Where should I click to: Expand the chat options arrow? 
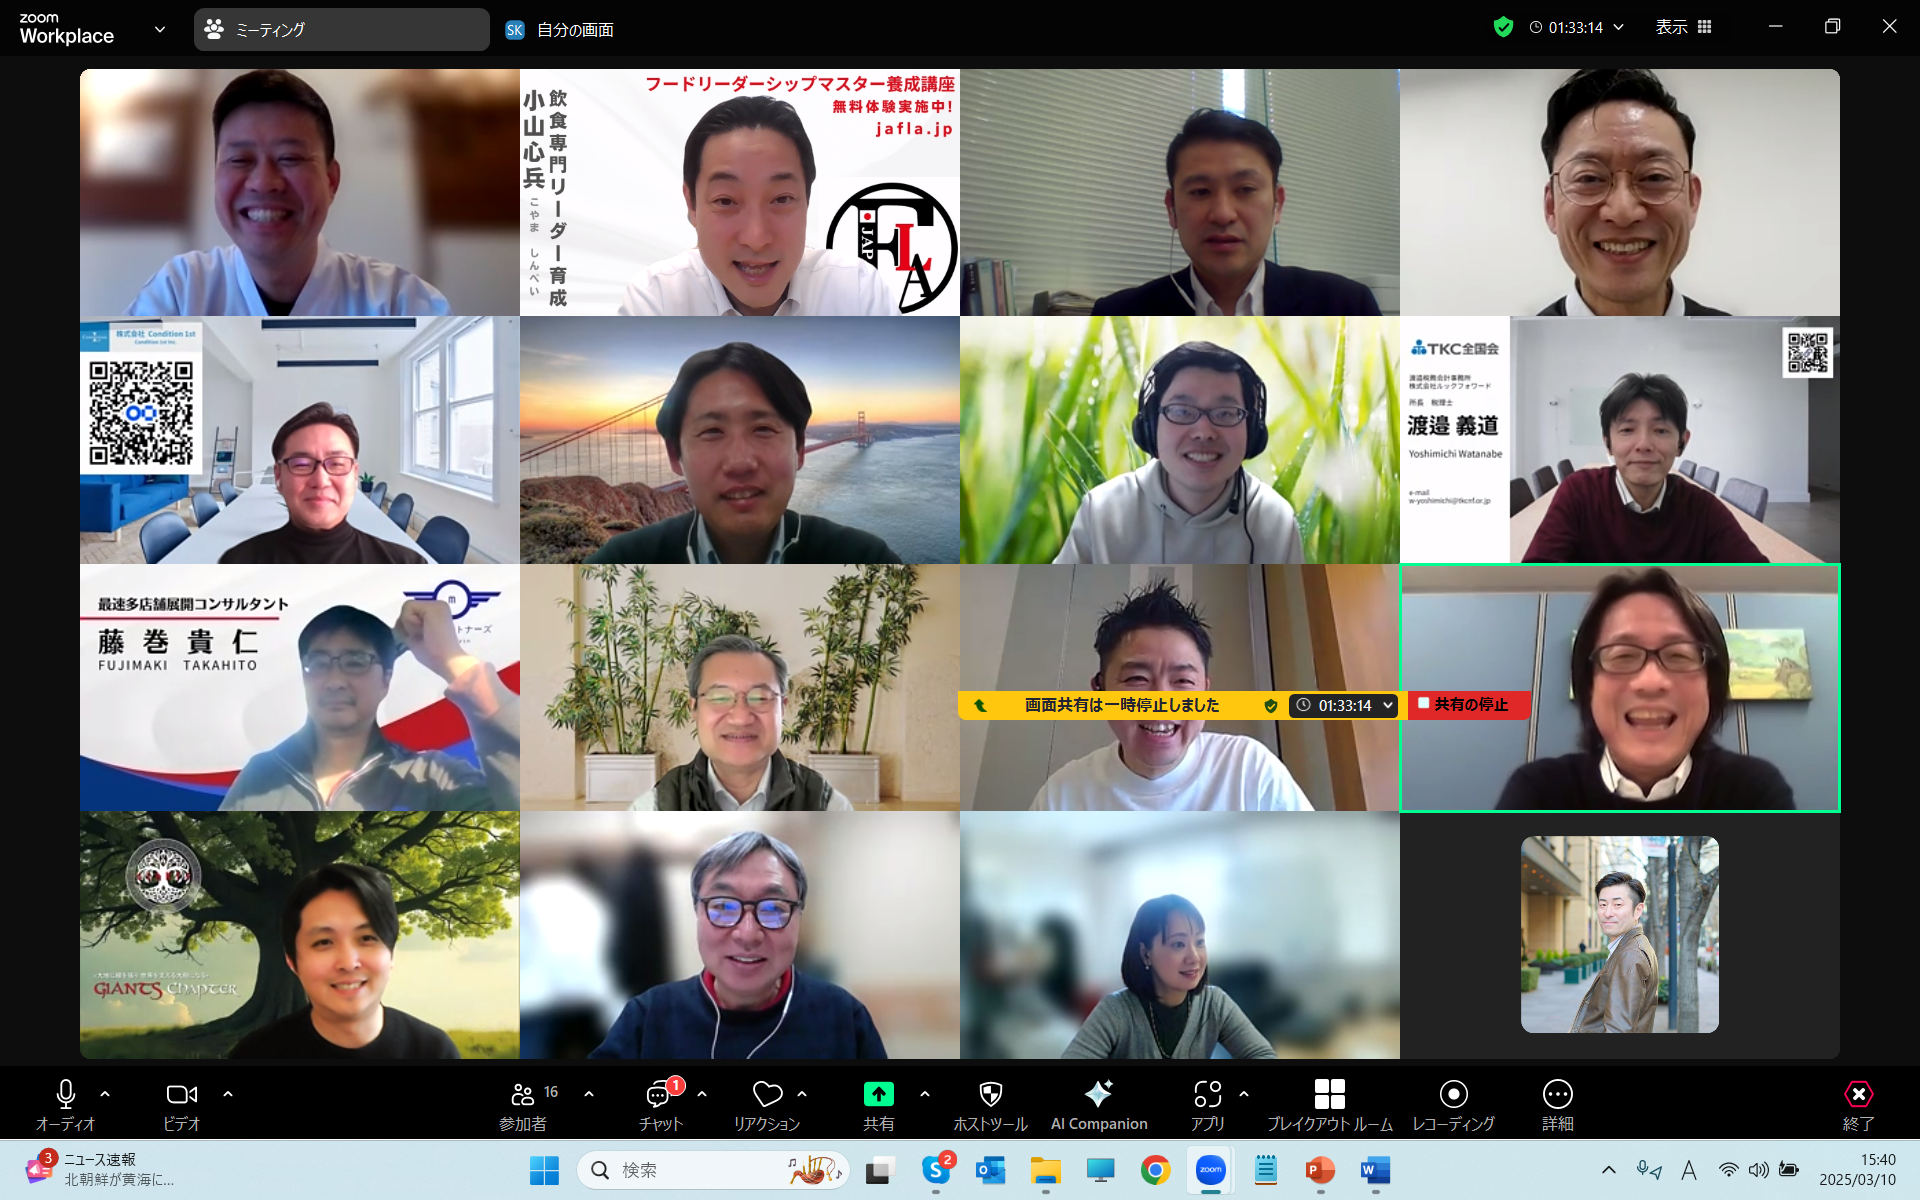[x=702, y=1094]
